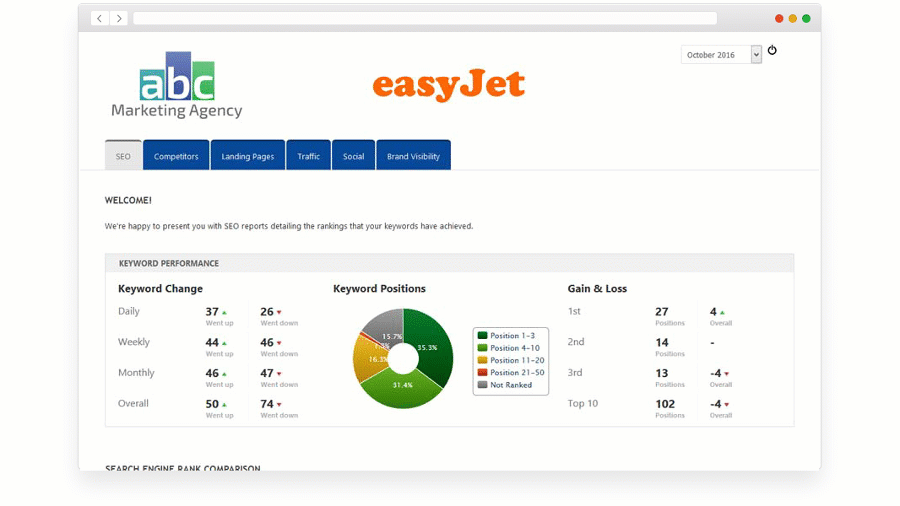The height and width of the screenshot is (506, 900).
Task: Open the Social tab
Action: point(353,155)
